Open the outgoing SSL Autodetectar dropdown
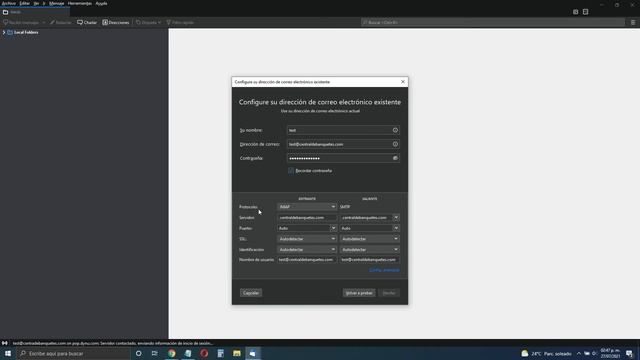 point(370,239)
